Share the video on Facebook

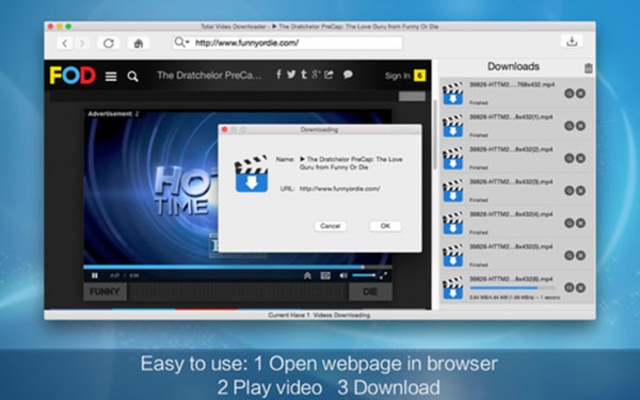point(279,74)
